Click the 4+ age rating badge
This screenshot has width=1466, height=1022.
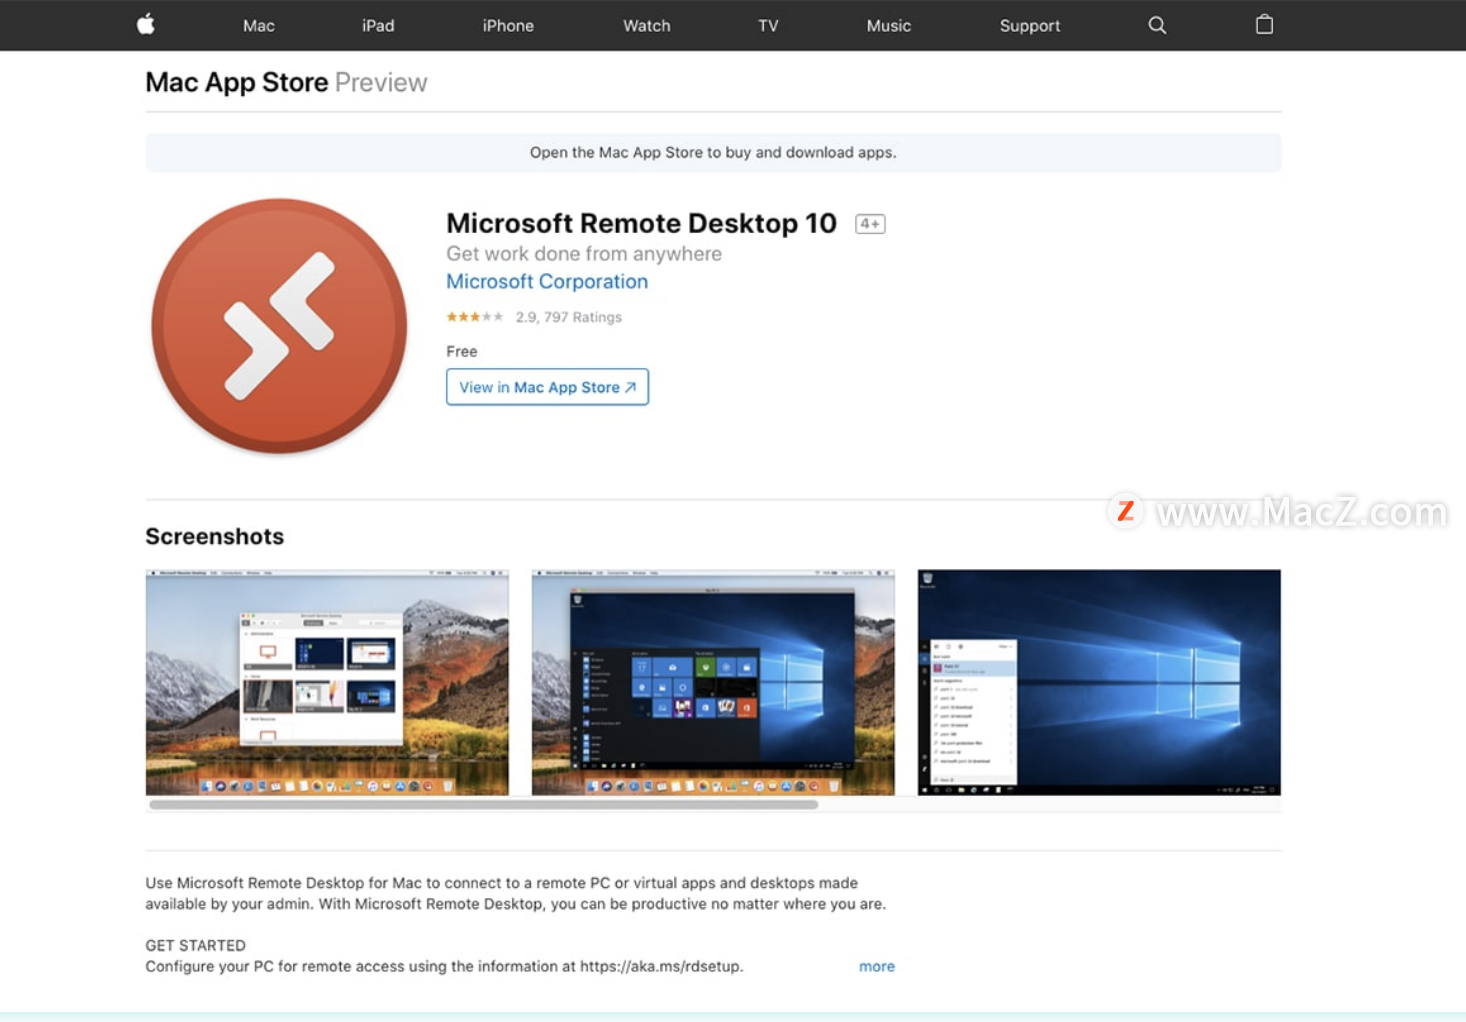(x=870, y=224)
